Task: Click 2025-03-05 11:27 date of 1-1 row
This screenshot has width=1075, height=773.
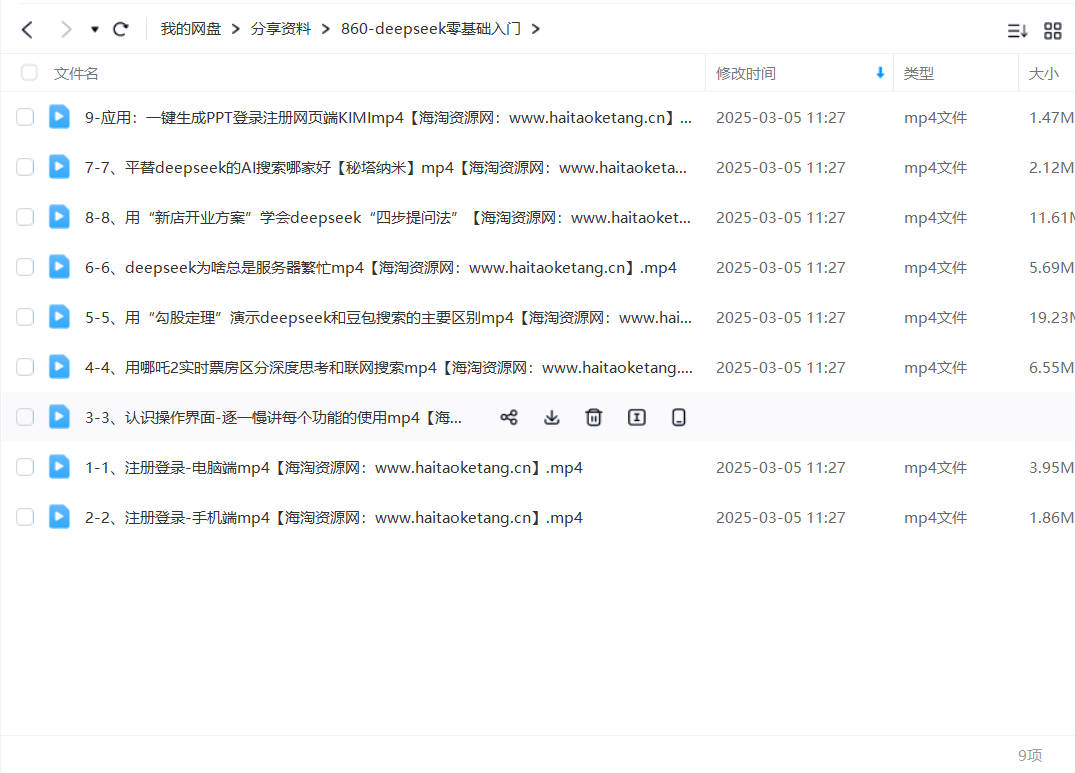Action: pos(780,468)
